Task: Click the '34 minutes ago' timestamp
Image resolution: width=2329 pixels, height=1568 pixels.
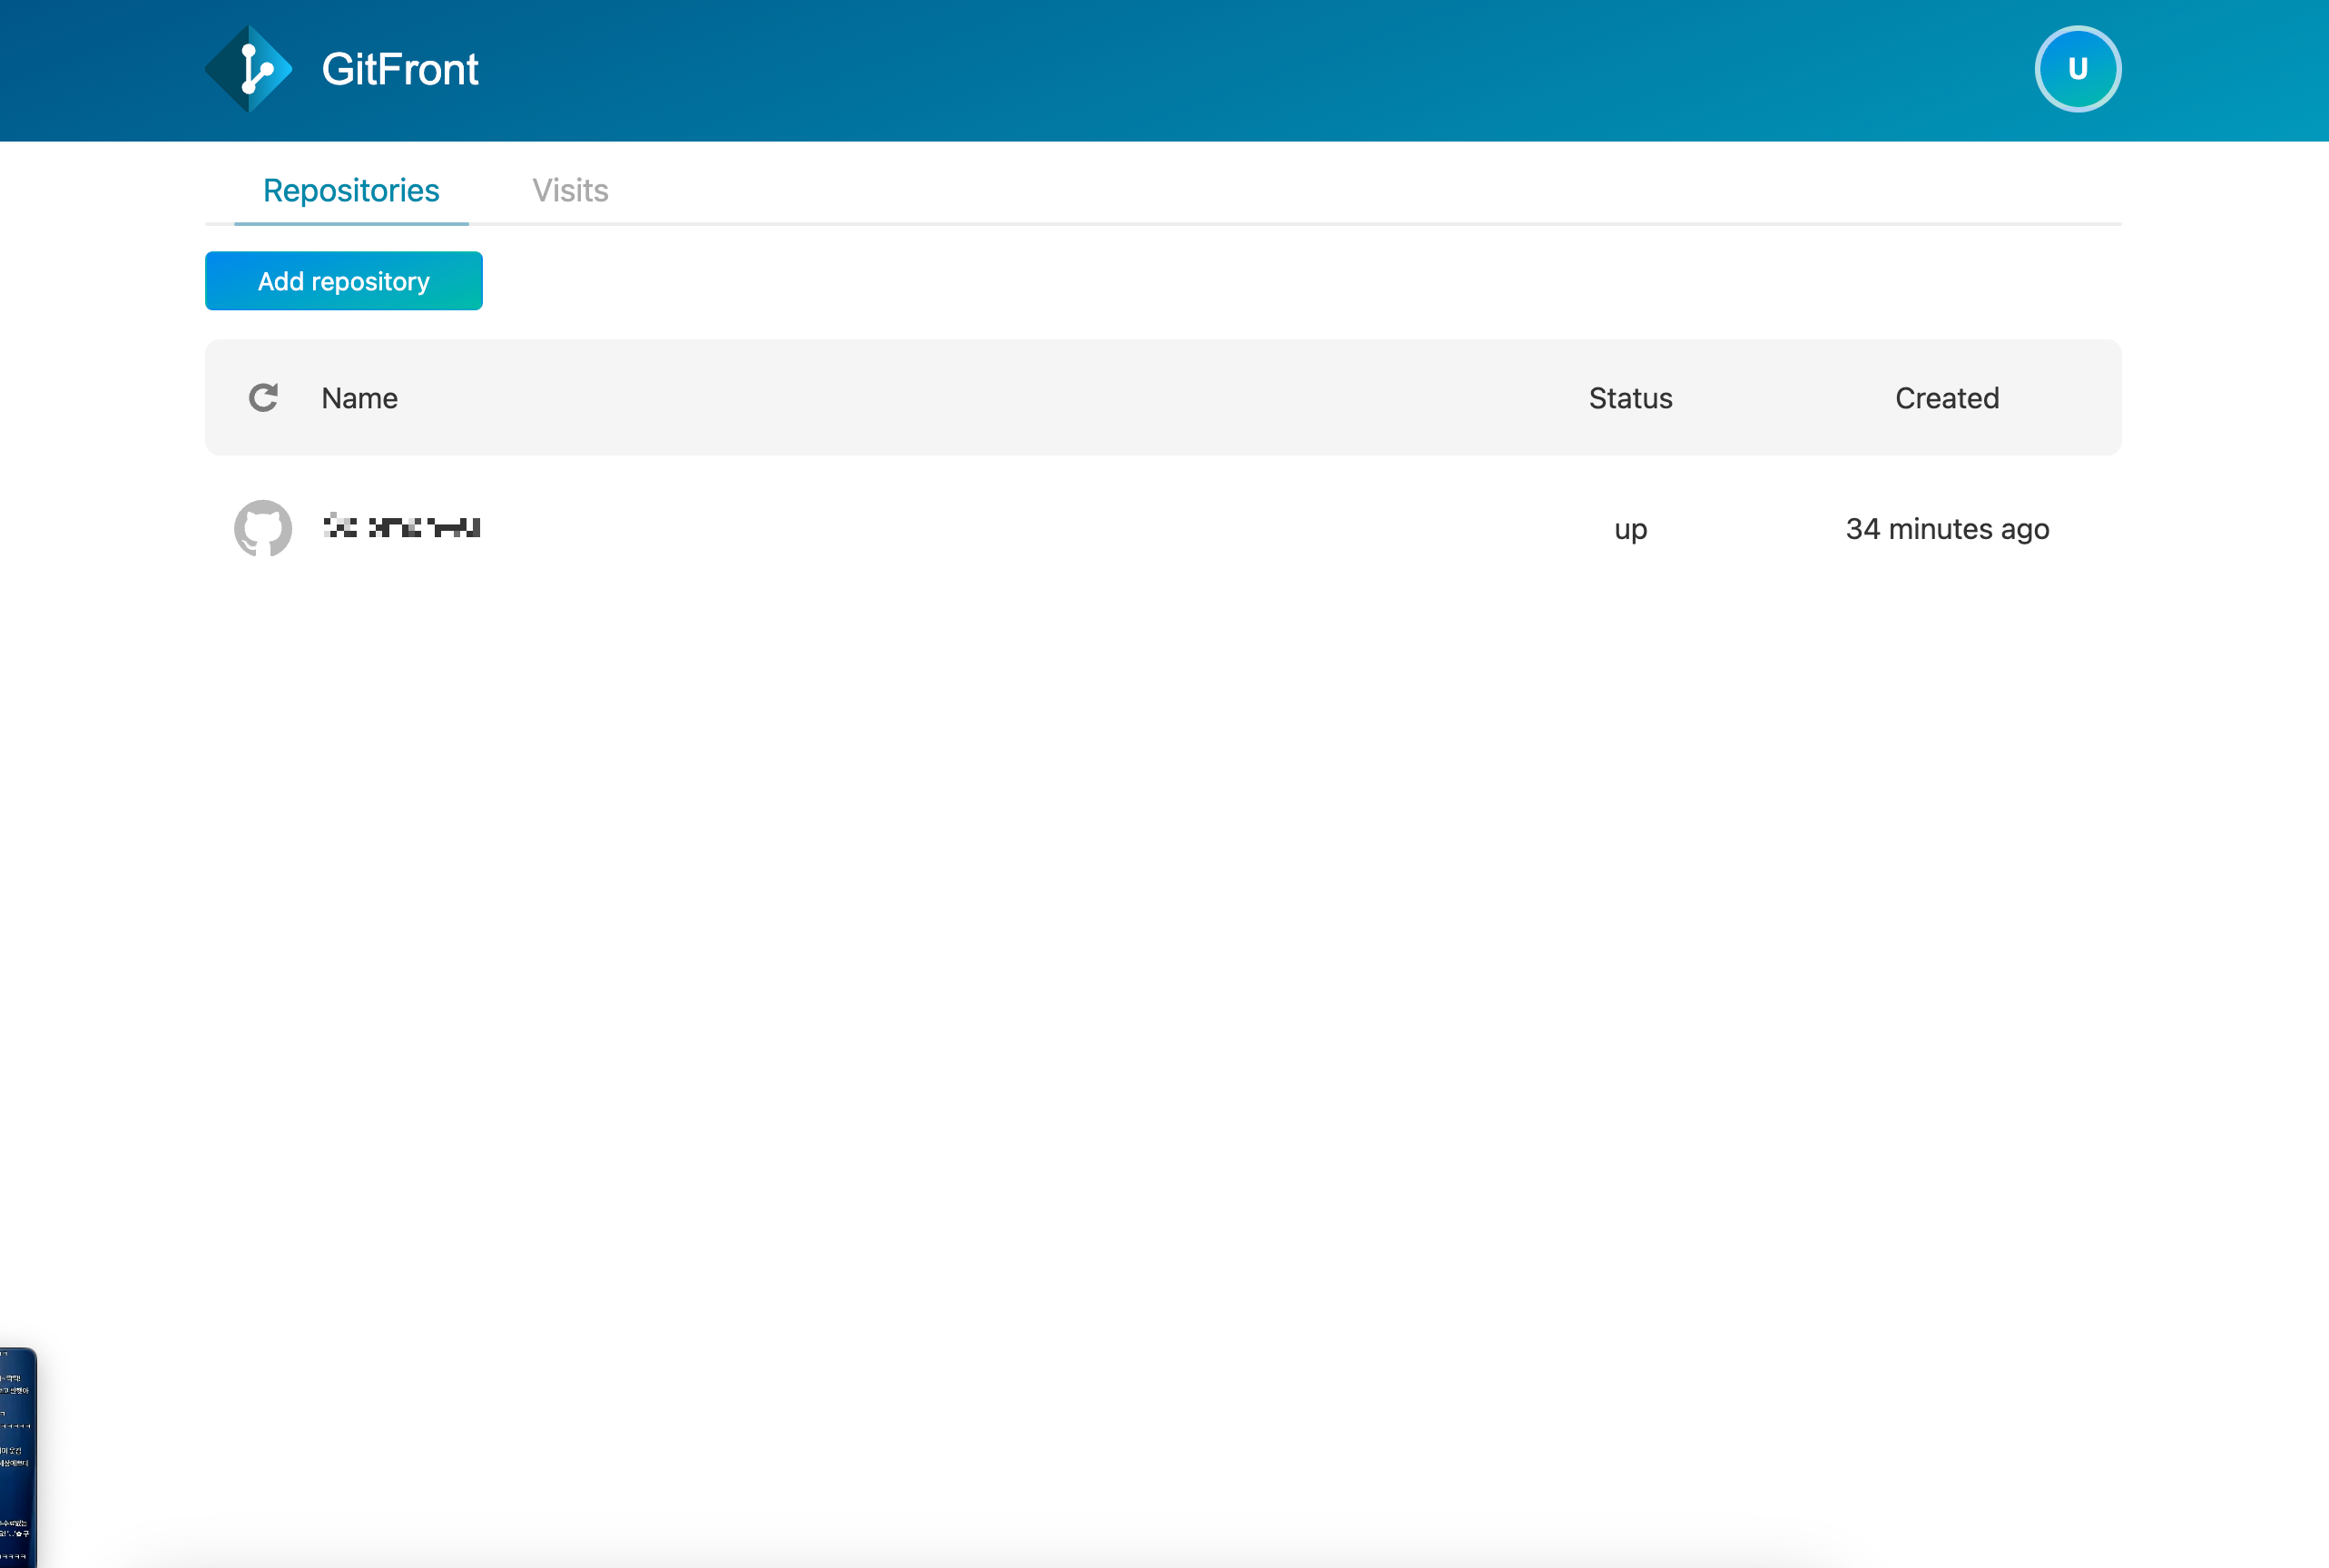Action: pos(1946,529)
